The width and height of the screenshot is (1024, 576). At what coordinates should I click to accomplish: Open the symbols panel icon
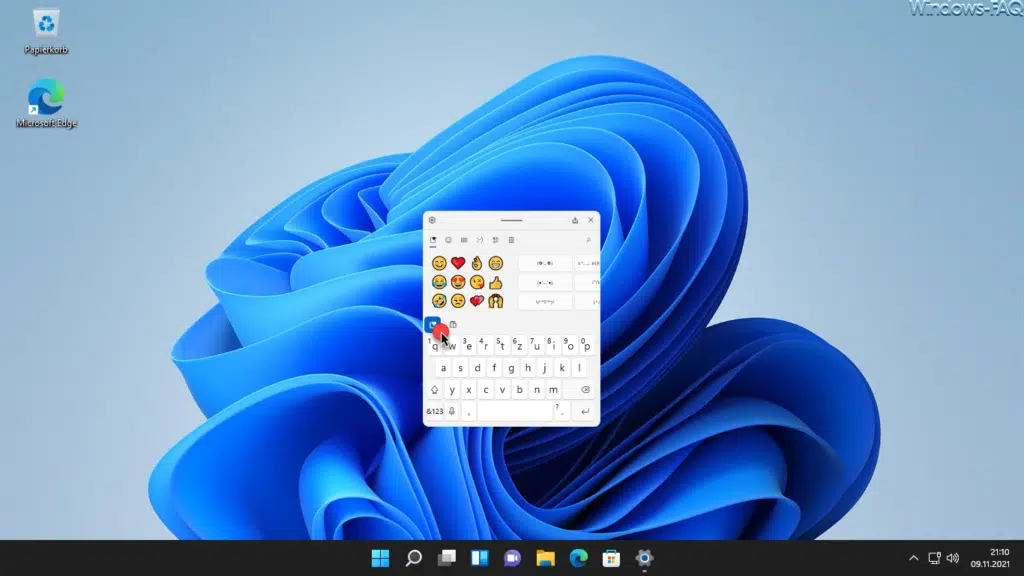[x=495, y=239]
